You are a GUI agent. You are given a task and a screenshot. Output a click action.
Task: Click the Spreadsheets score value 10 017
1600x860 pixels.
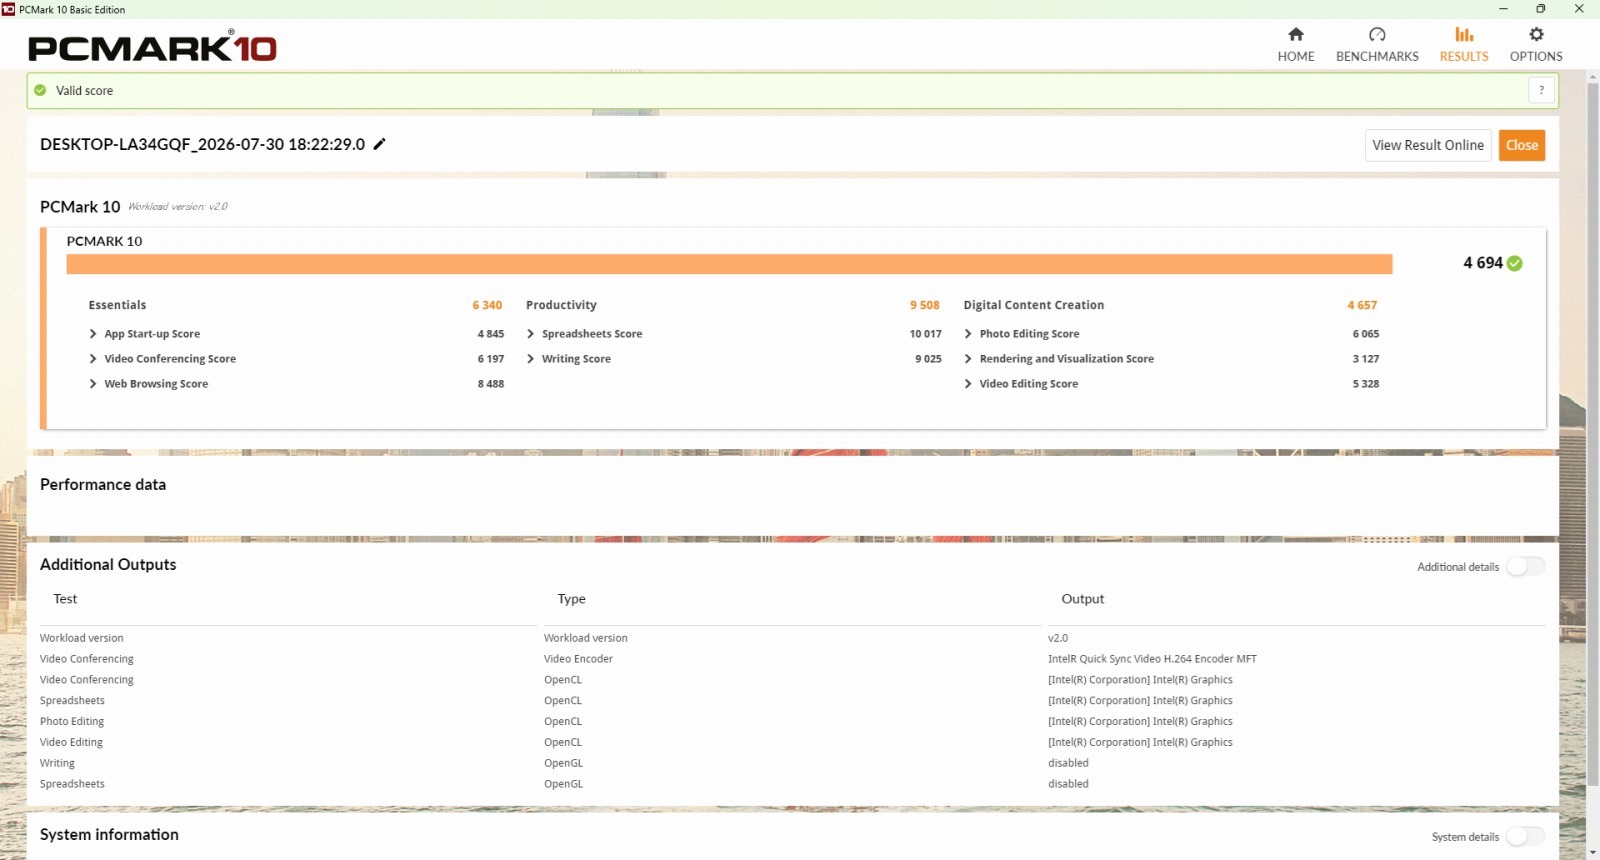(x=925, y=334)
